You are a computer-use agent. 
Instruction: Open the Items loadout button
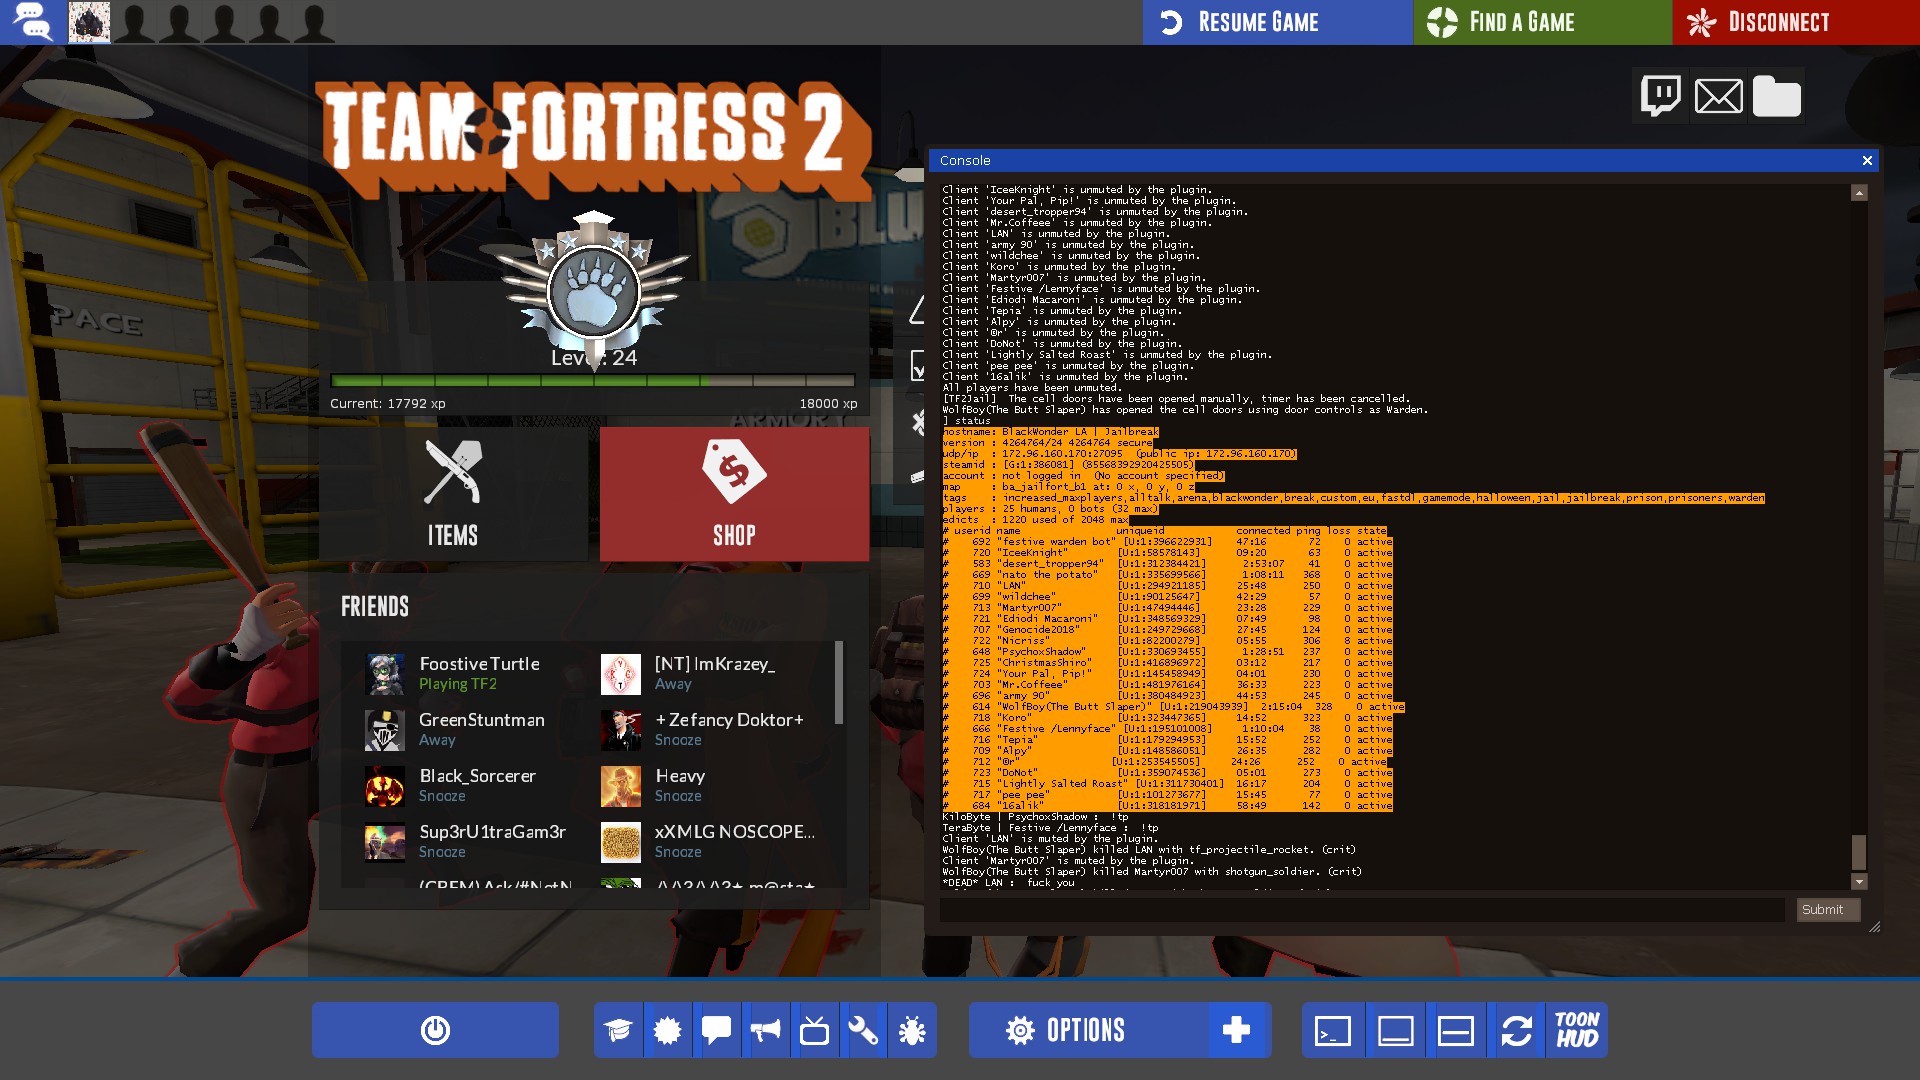(453, 494)
